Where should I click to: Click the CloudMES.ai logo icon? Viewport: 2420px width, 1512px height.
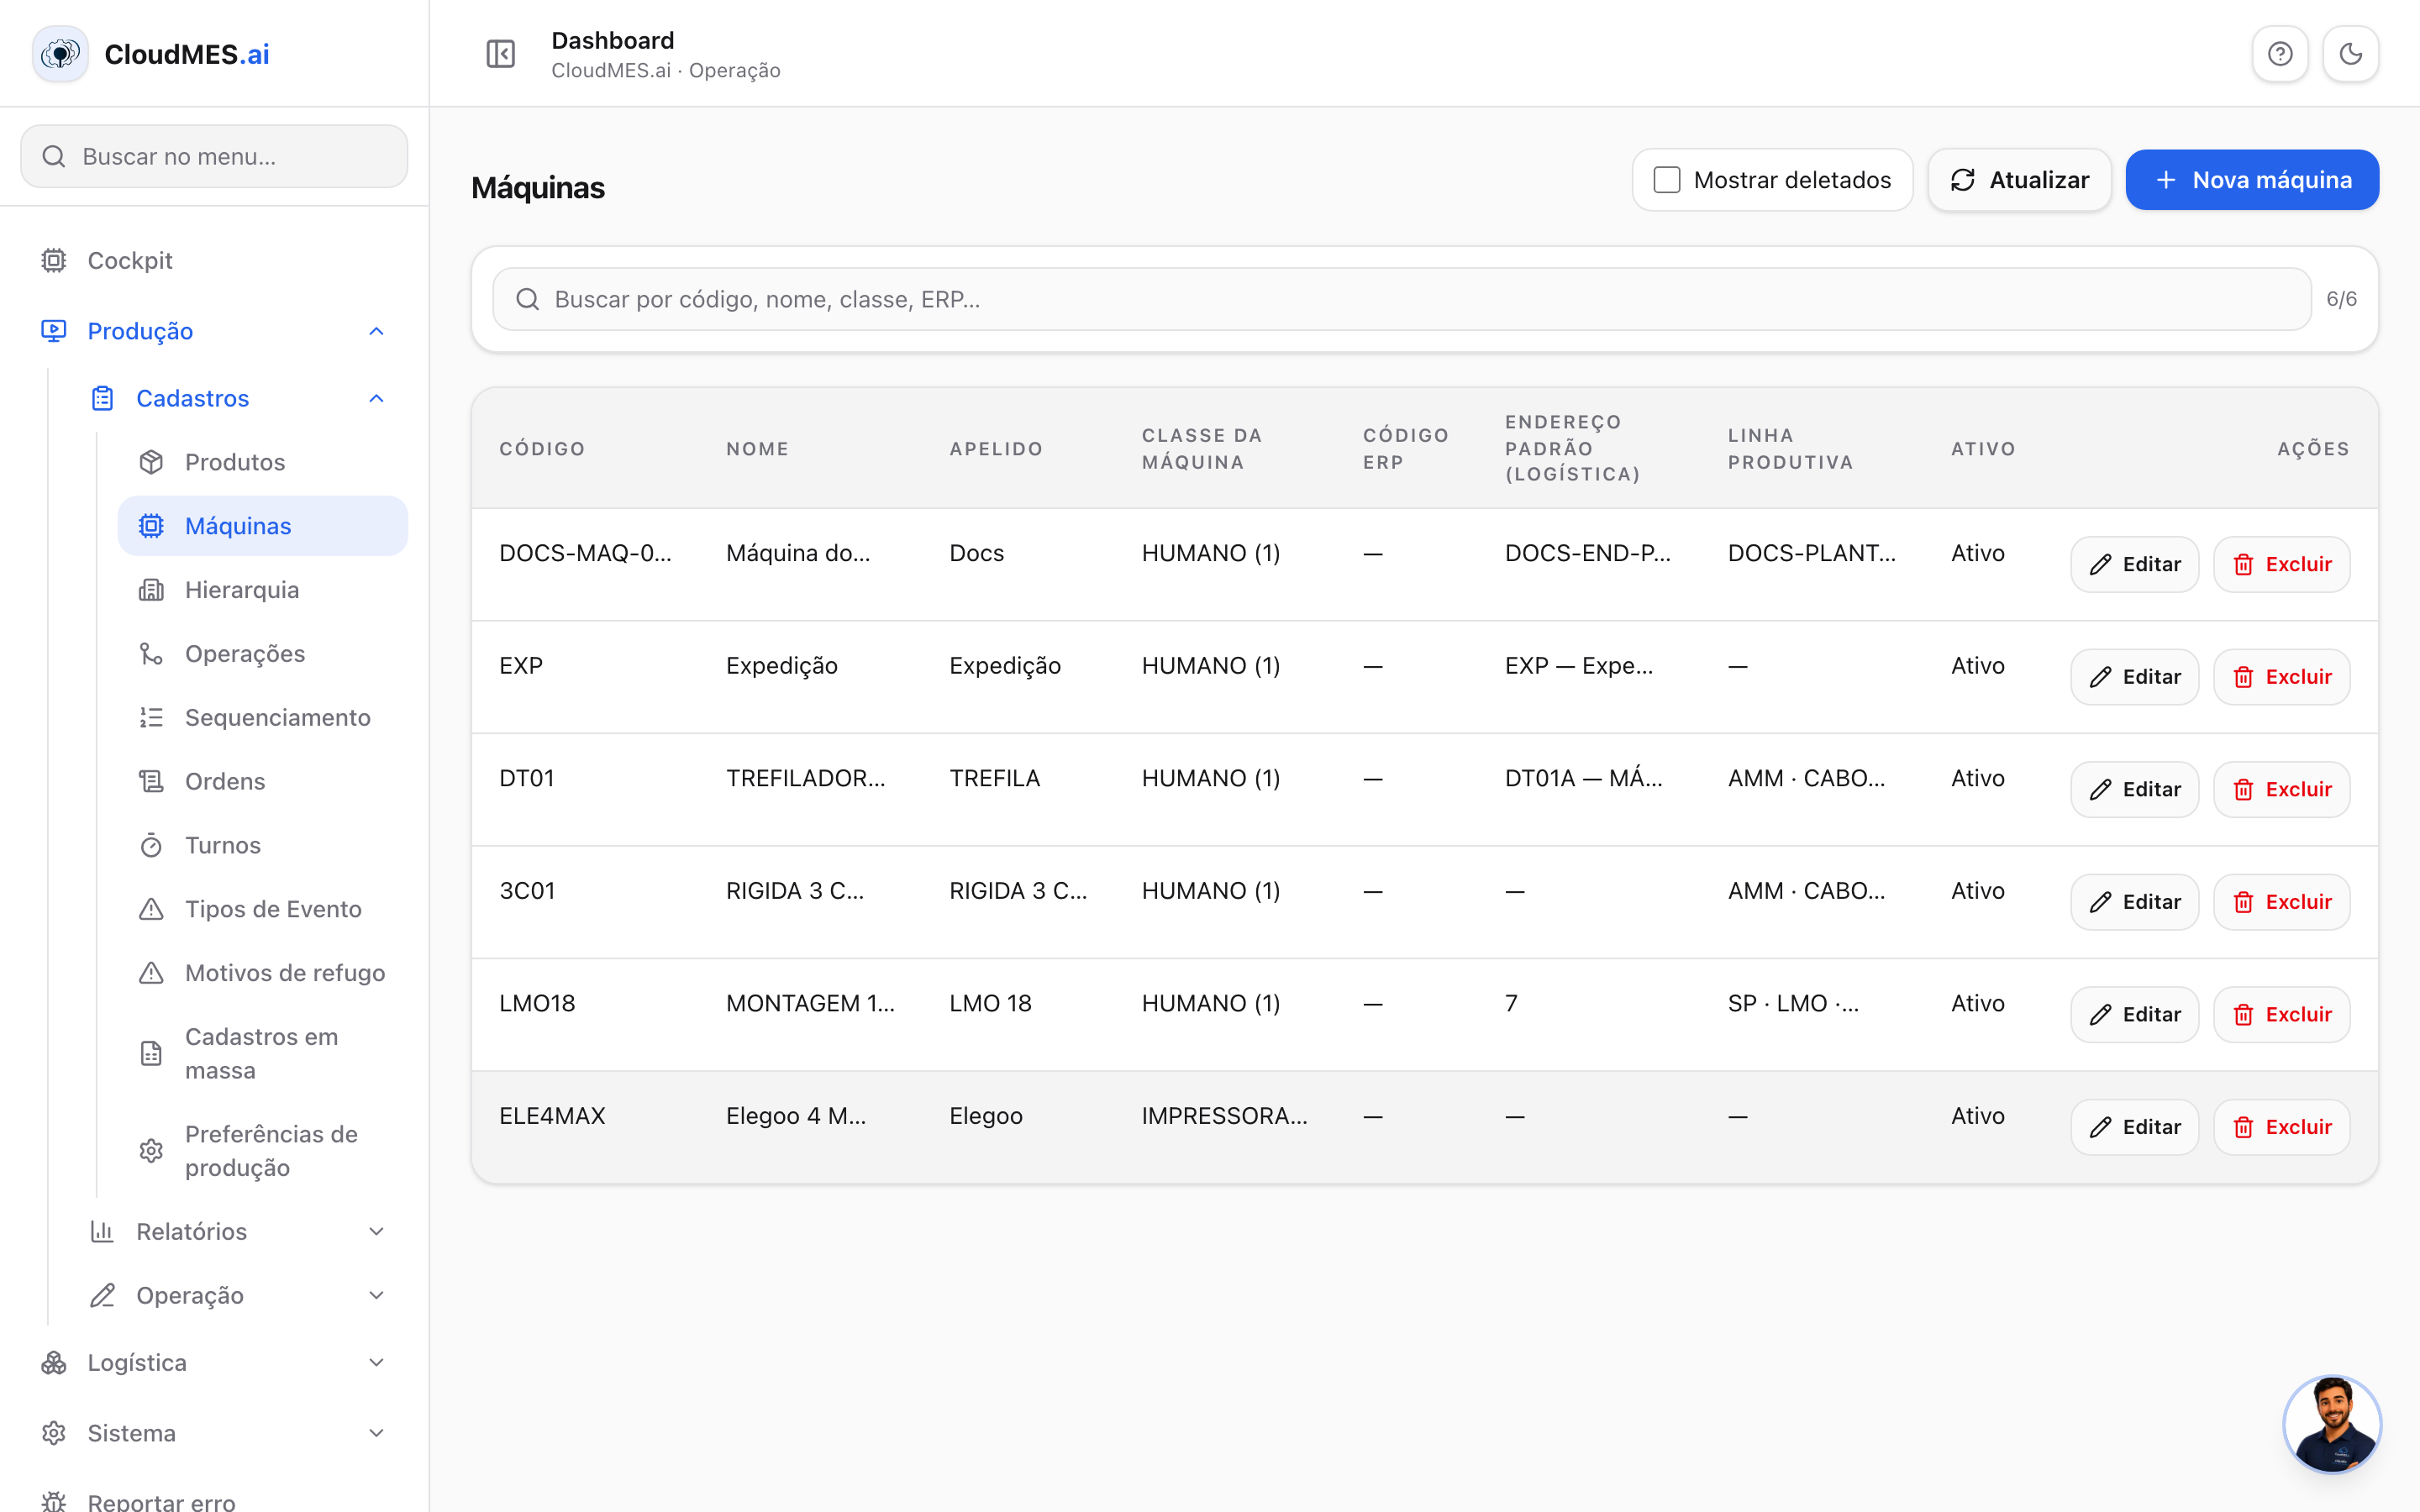[60, 54]
